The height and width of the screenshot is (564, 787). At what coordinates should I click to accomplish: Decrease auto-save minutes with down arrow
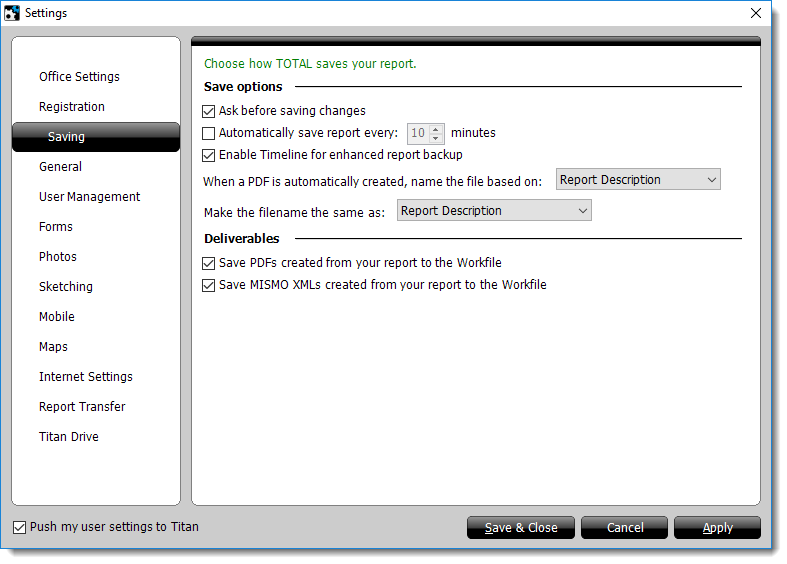tap(436, 138)
